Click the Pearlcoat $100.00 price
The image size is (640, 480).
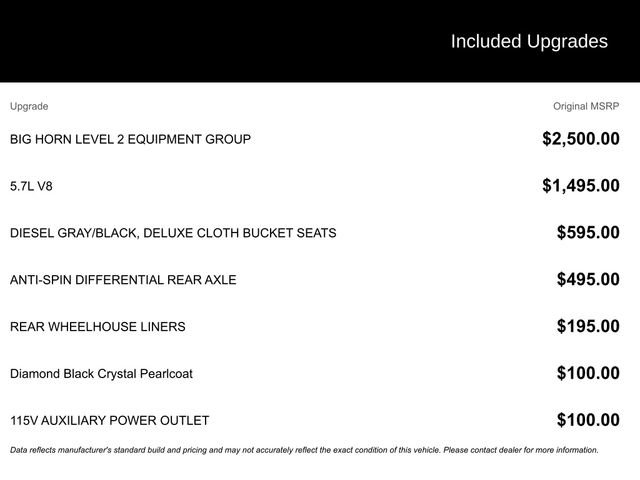click(x=588, y=373)
